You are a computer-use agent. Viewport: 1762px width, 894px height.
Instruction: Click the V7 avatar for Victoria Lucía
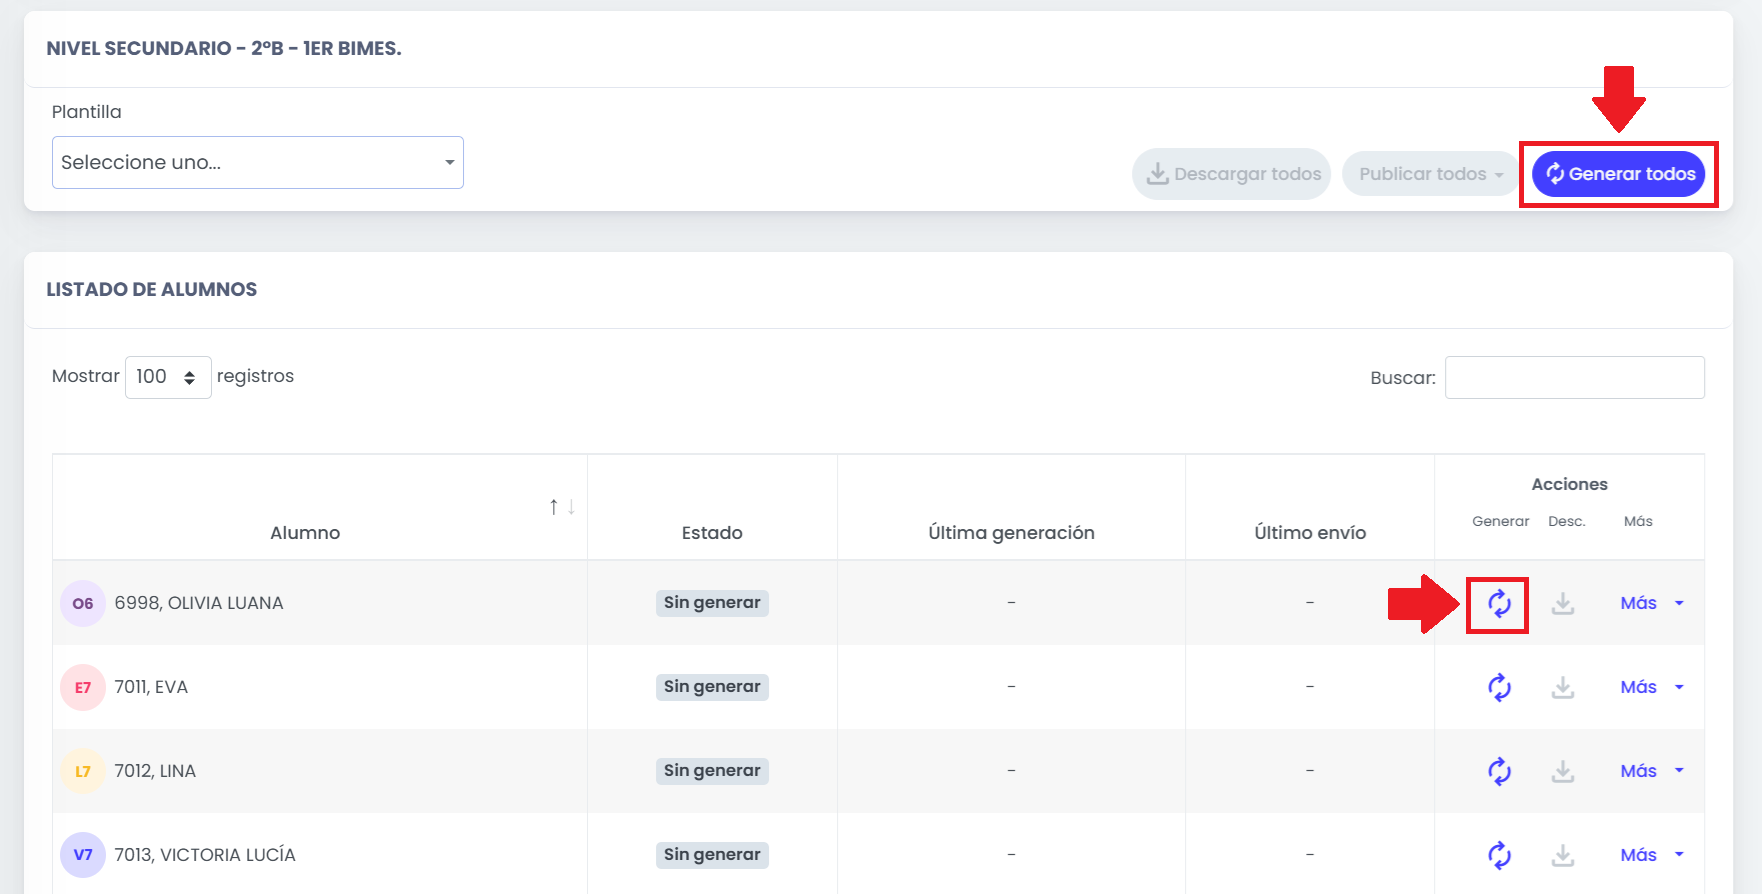coord(83,855)
